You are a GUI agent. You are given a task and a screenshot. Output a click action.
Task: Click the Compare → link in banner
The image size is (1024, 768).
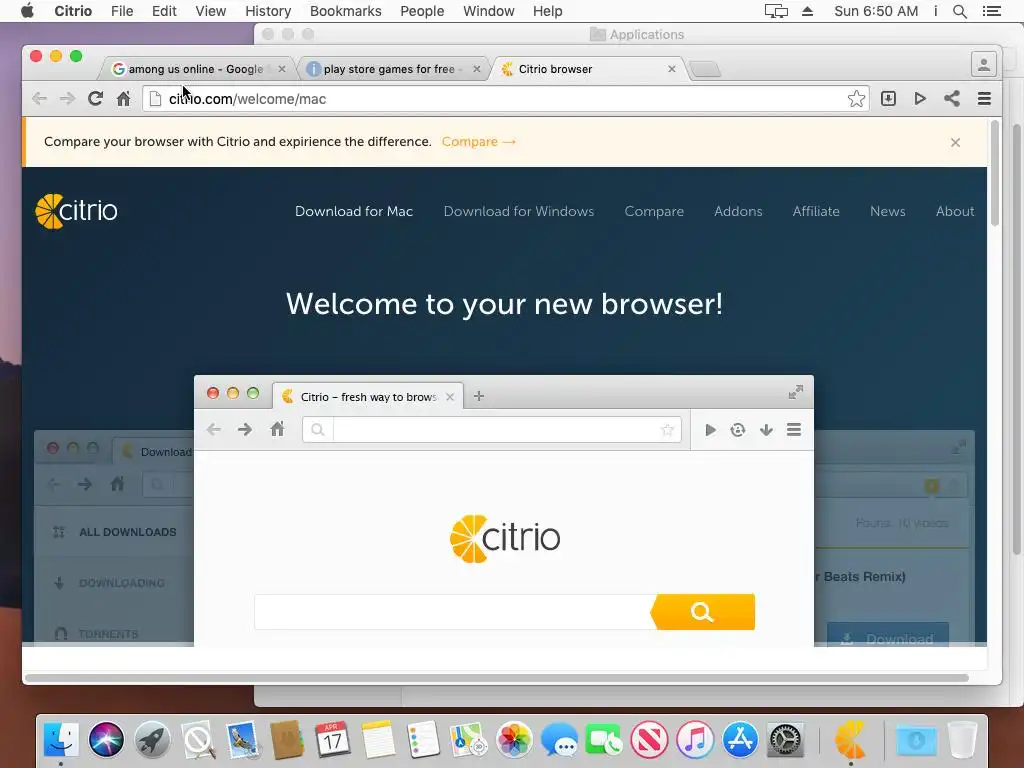point(479,142)
